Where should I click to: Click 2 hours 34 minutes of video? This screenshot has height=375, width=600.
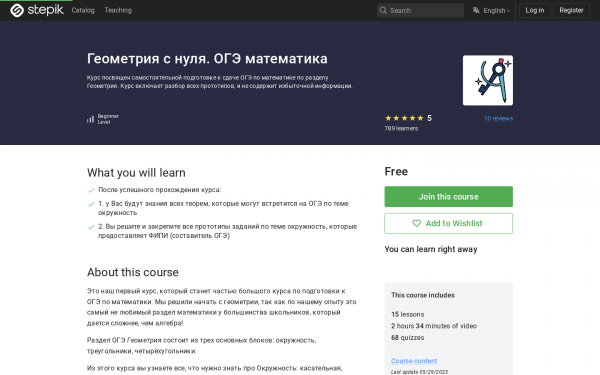point(434,326)
